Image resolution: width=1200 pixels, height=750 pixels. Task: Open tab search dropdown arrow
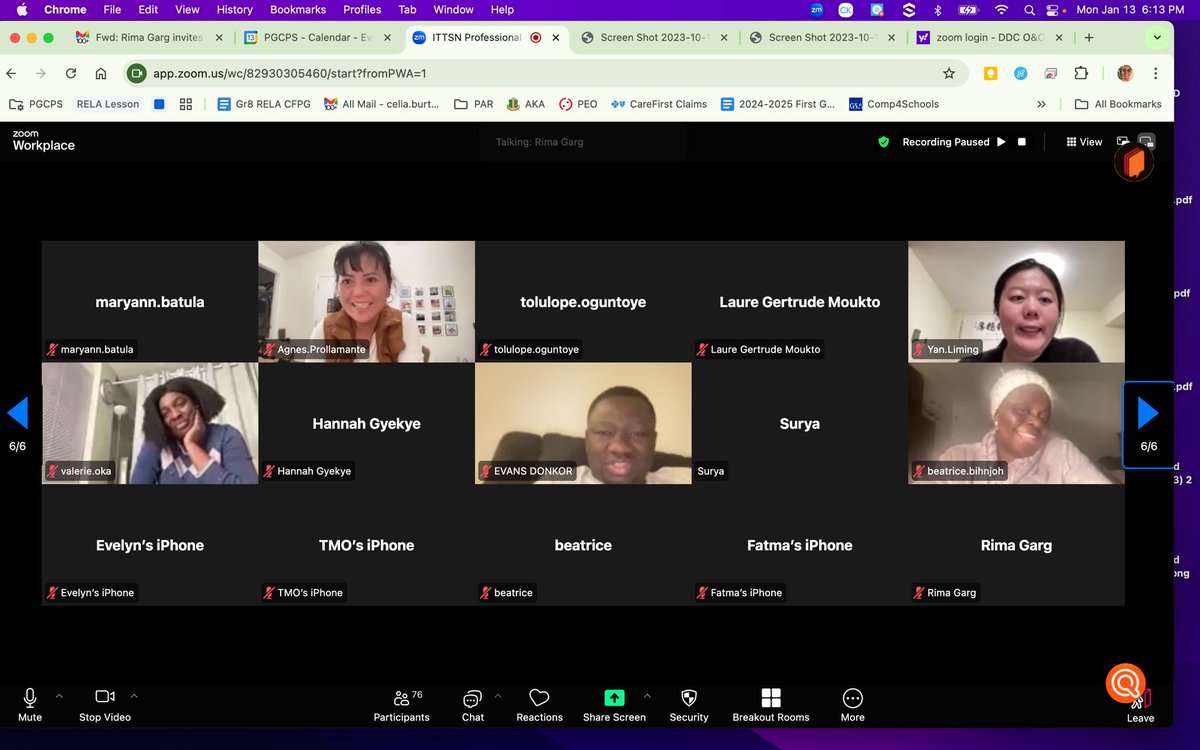[x=1158, y=38]
